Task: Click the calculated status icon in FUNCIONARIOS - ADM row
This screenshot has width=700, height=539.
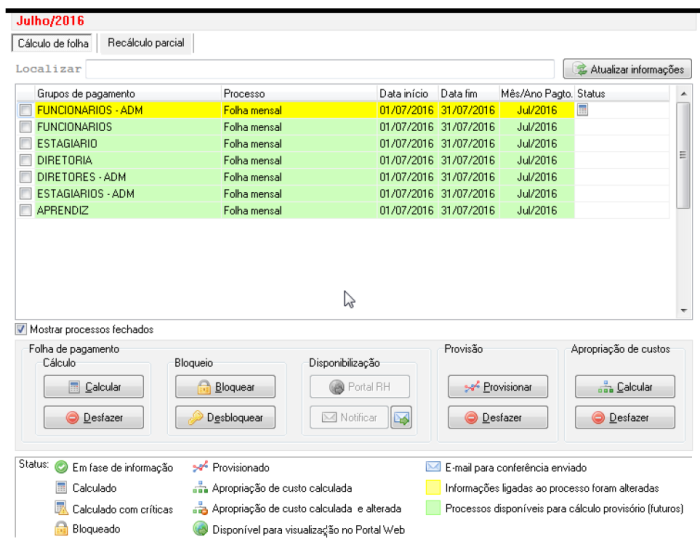Action: [583, 111]
